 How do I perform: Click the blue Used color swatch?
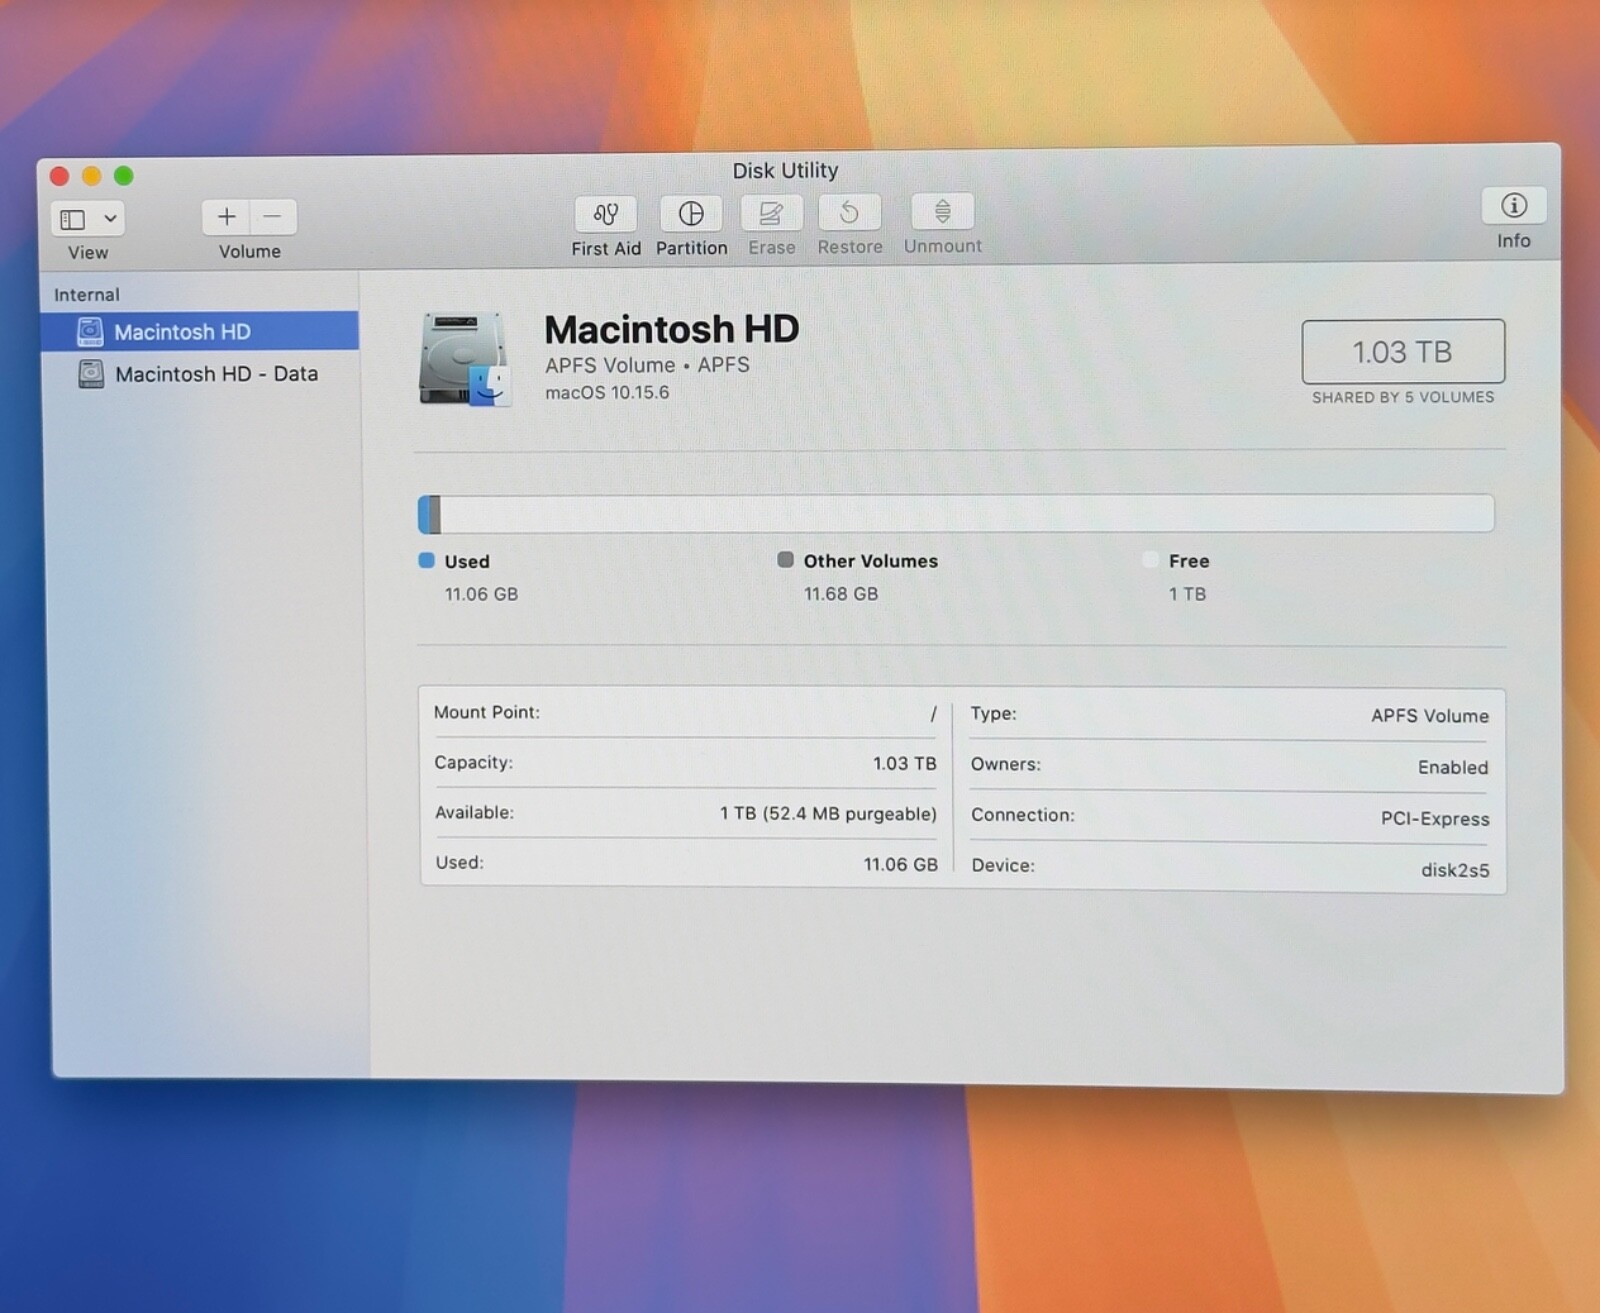click(427, 560)
